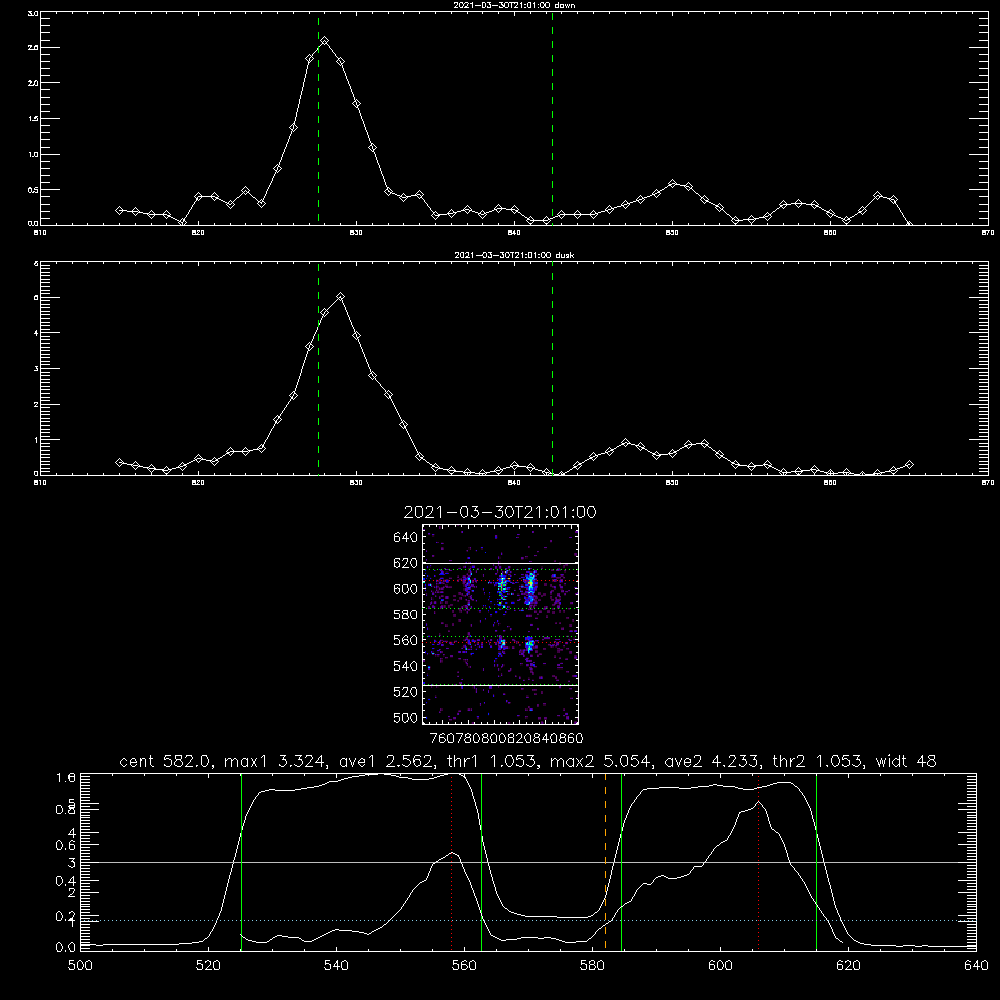Click the 1.6 y-axis label of the bottom plot
Screen dimensions: 1000x1000
[66, 777]
